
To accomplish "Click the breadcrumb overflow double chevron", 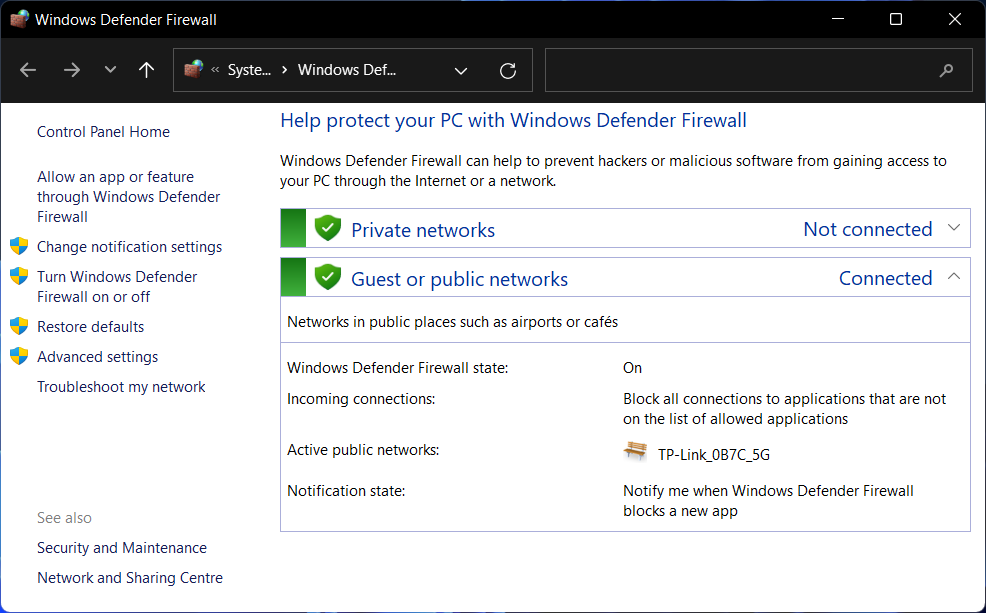I will click(x=215, y=70).
